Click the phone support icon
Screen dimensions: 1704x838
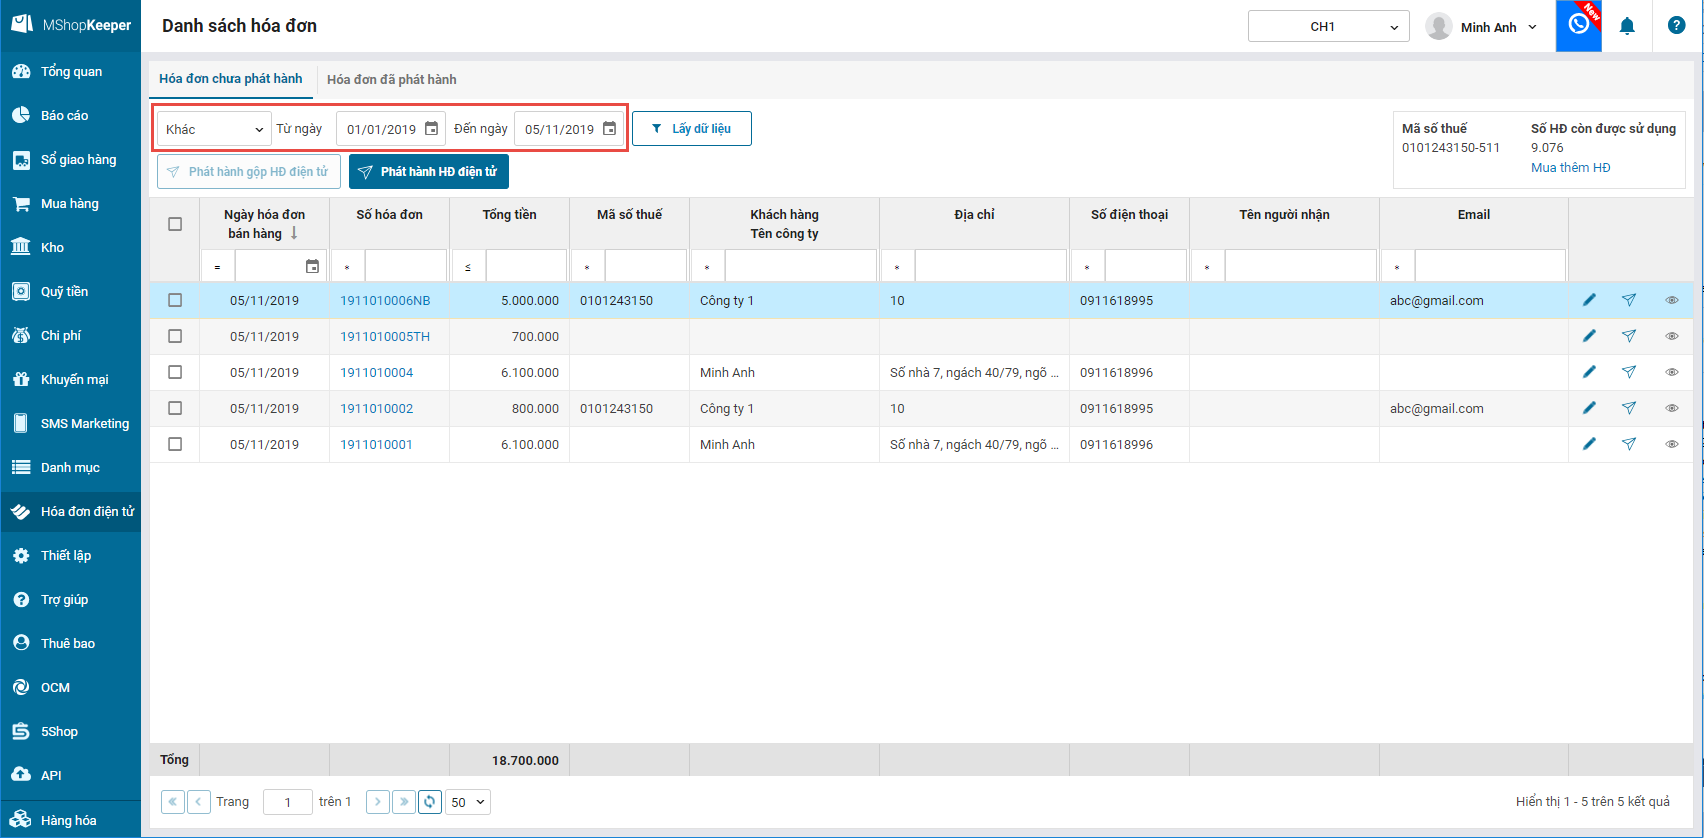(1579, 25)
